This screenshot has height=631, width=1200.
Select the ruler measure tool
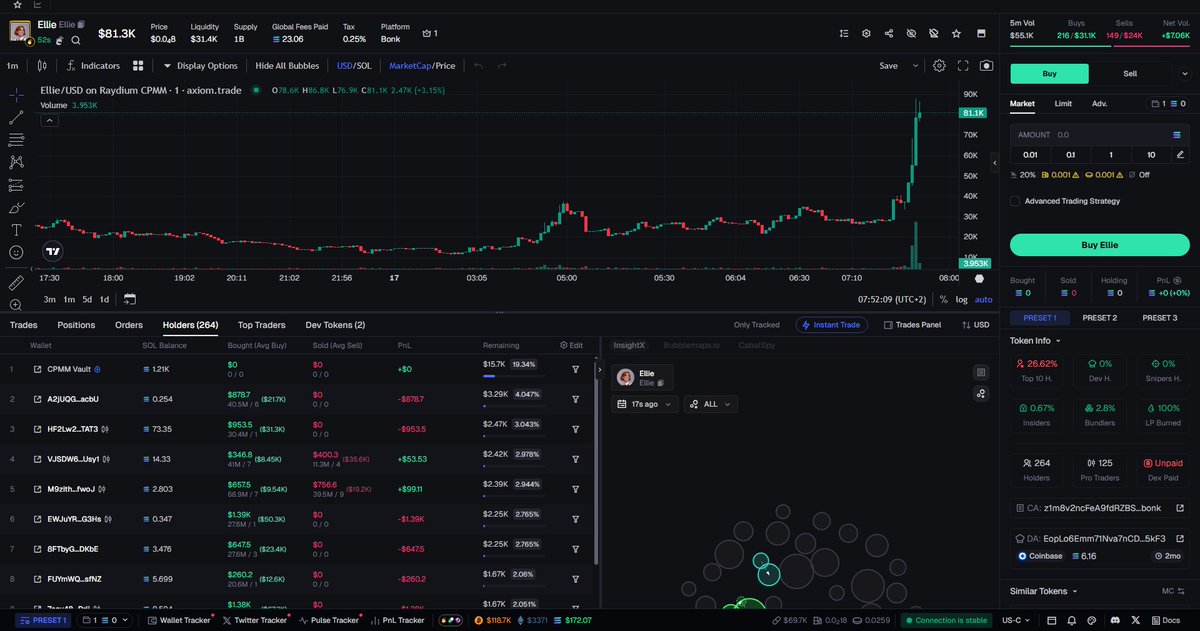pyautogui.click(x=16, y=284)
